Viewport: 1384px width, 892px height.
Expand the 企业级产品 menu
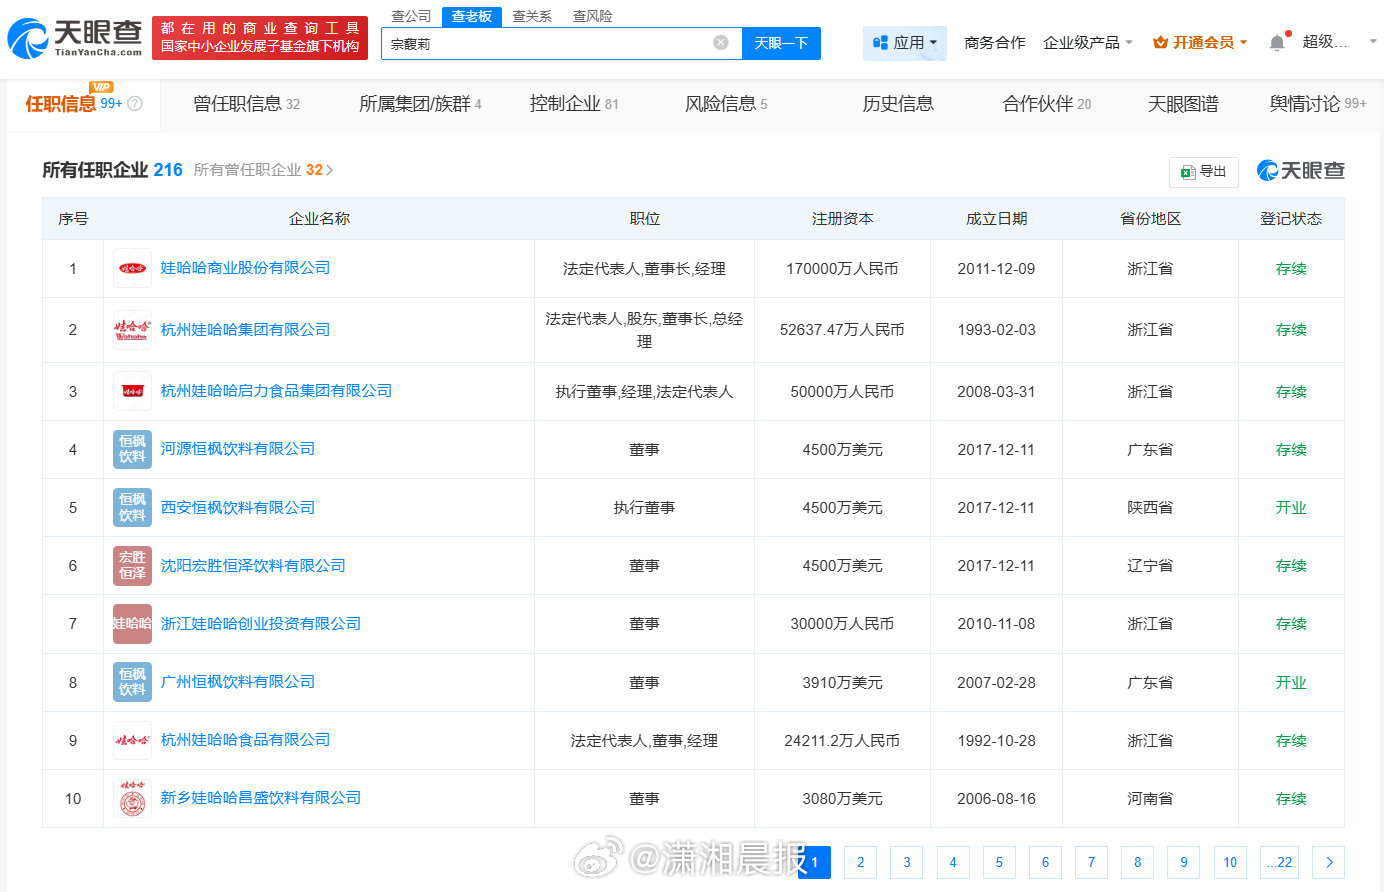tap(1088, 42)
